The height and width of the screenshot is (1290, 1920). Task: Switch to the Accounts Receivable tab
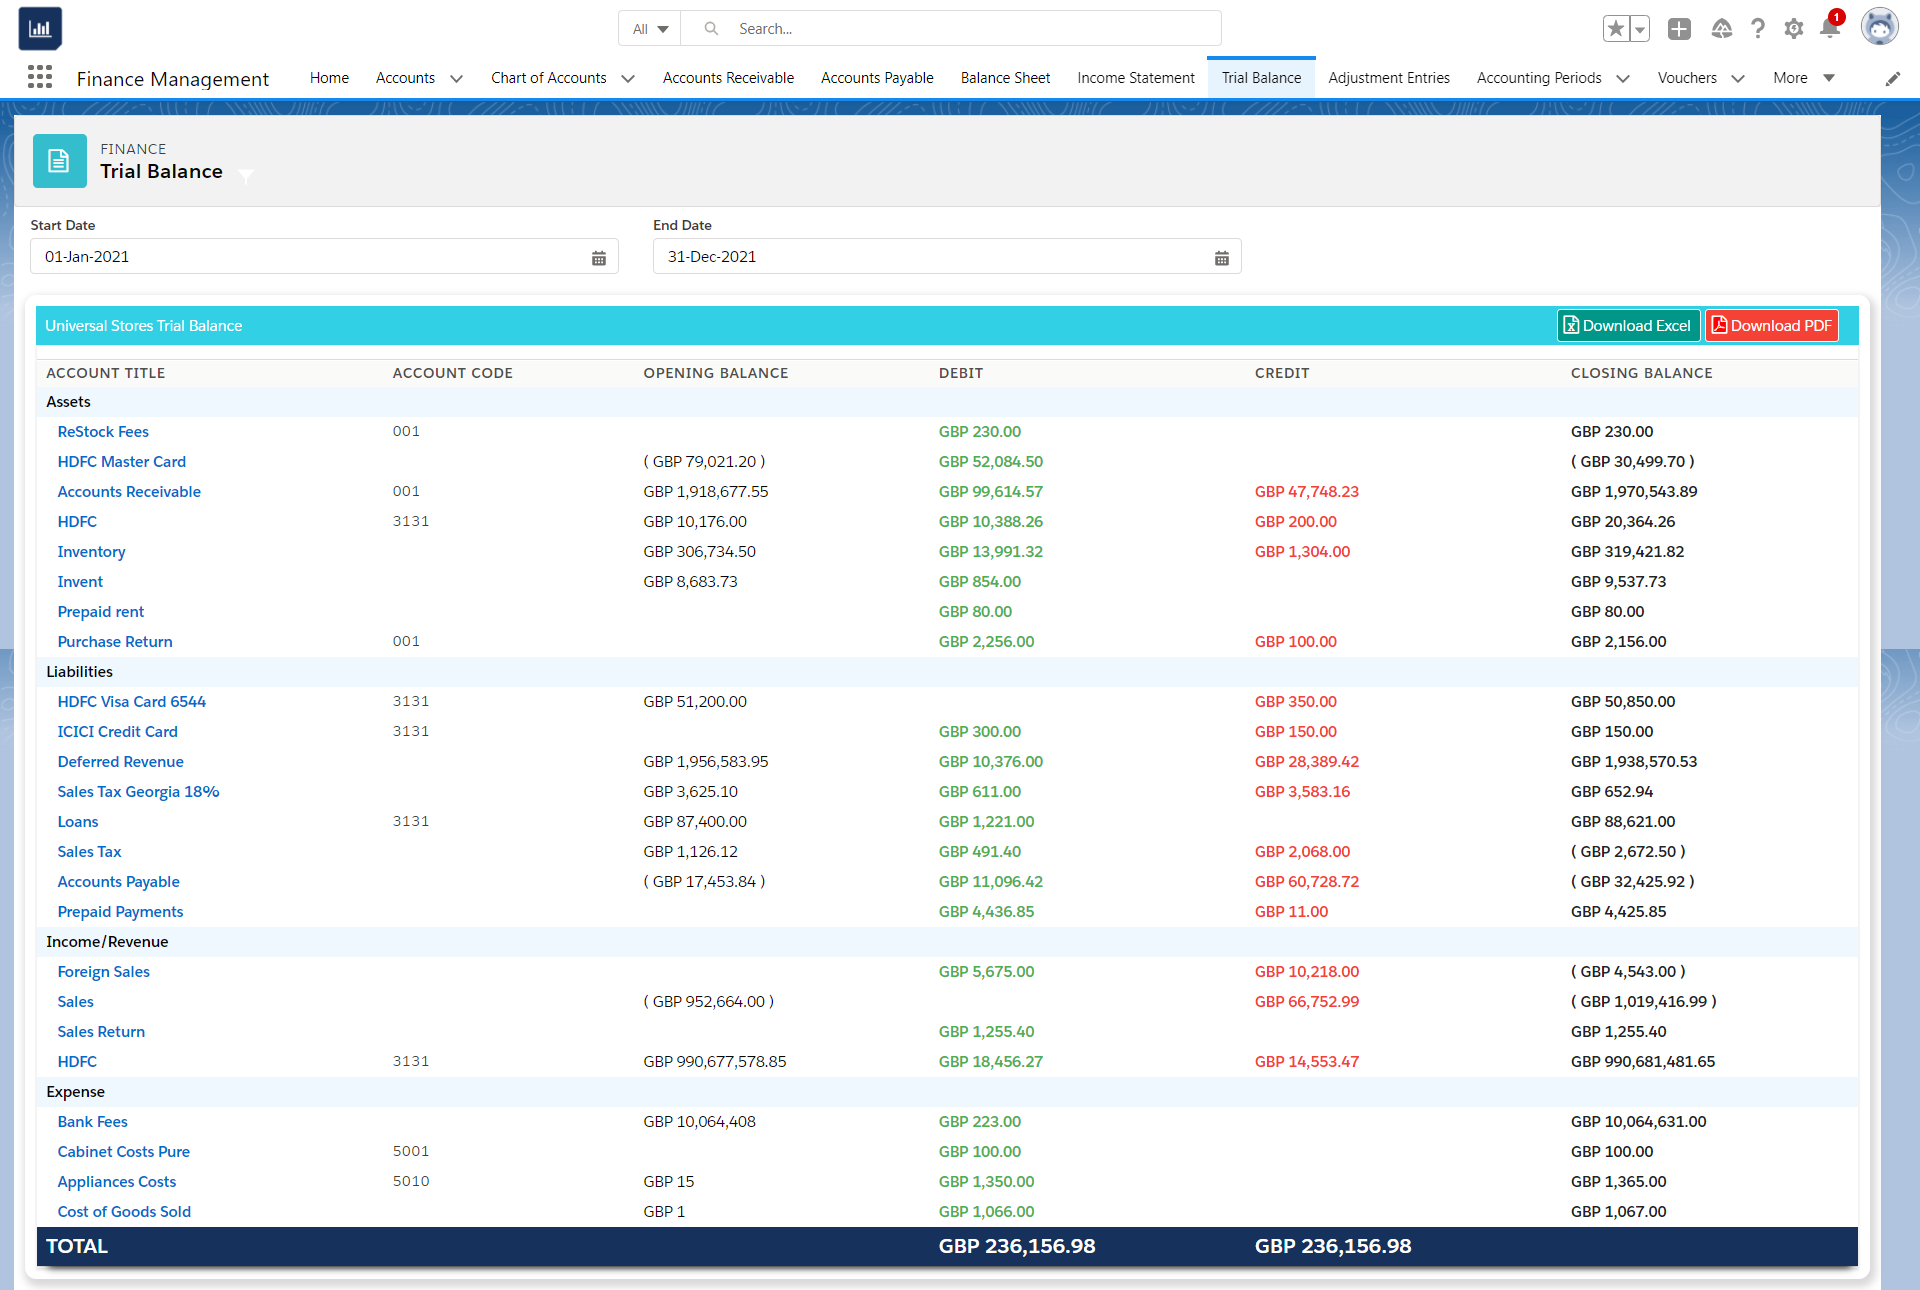click(728, 78)
